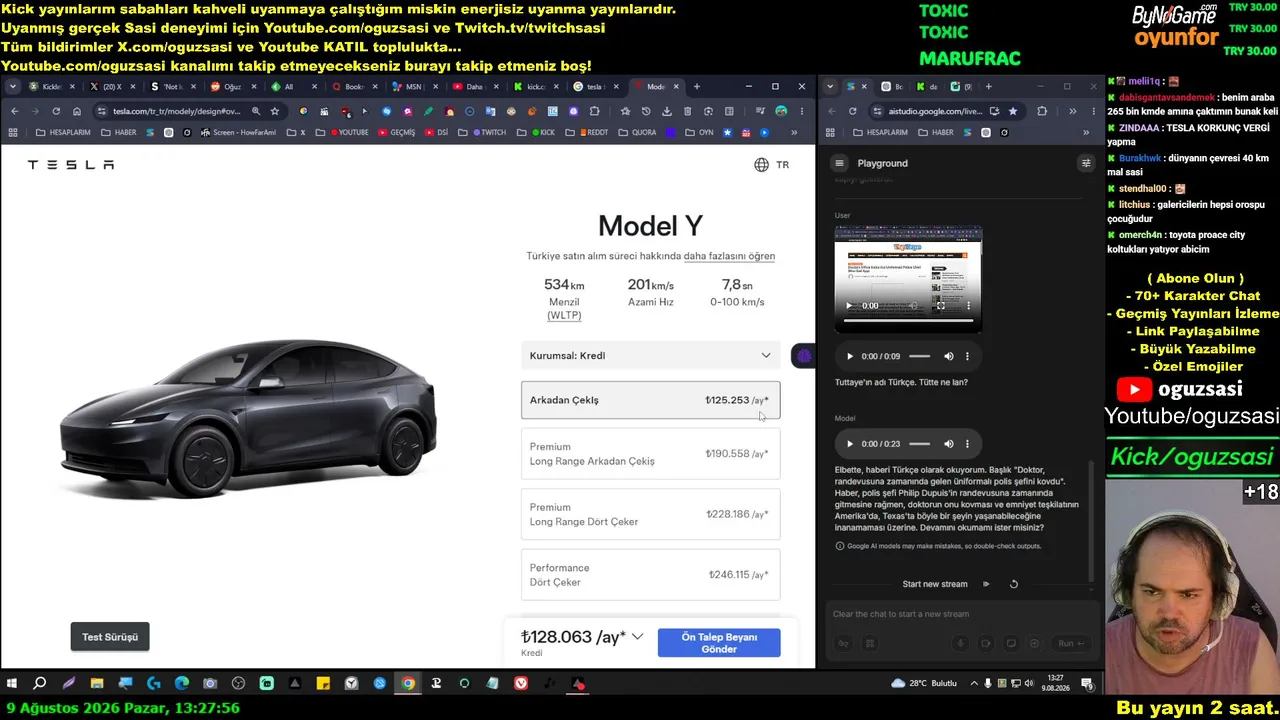Click Start new stream in AI Studio

pos(935,584)
